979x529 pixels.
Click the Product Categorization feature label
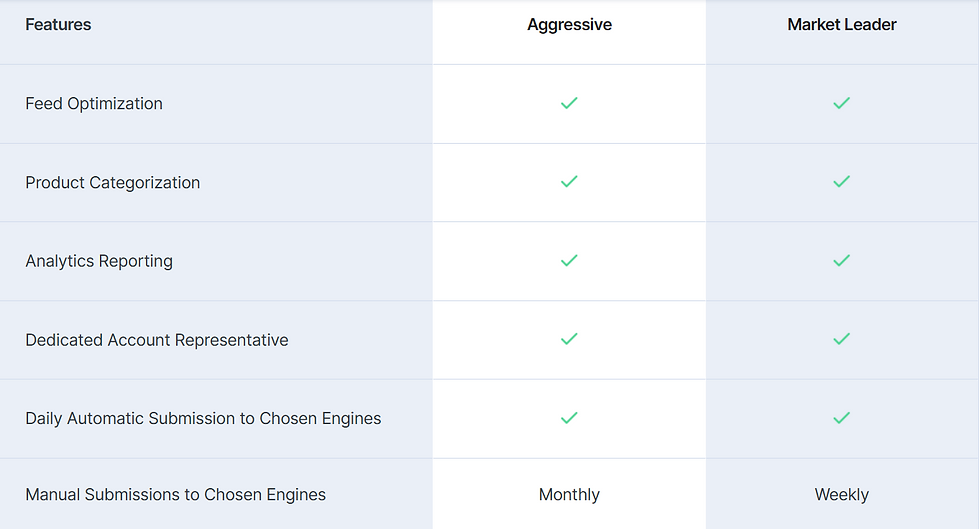click(x=113, y=183)
